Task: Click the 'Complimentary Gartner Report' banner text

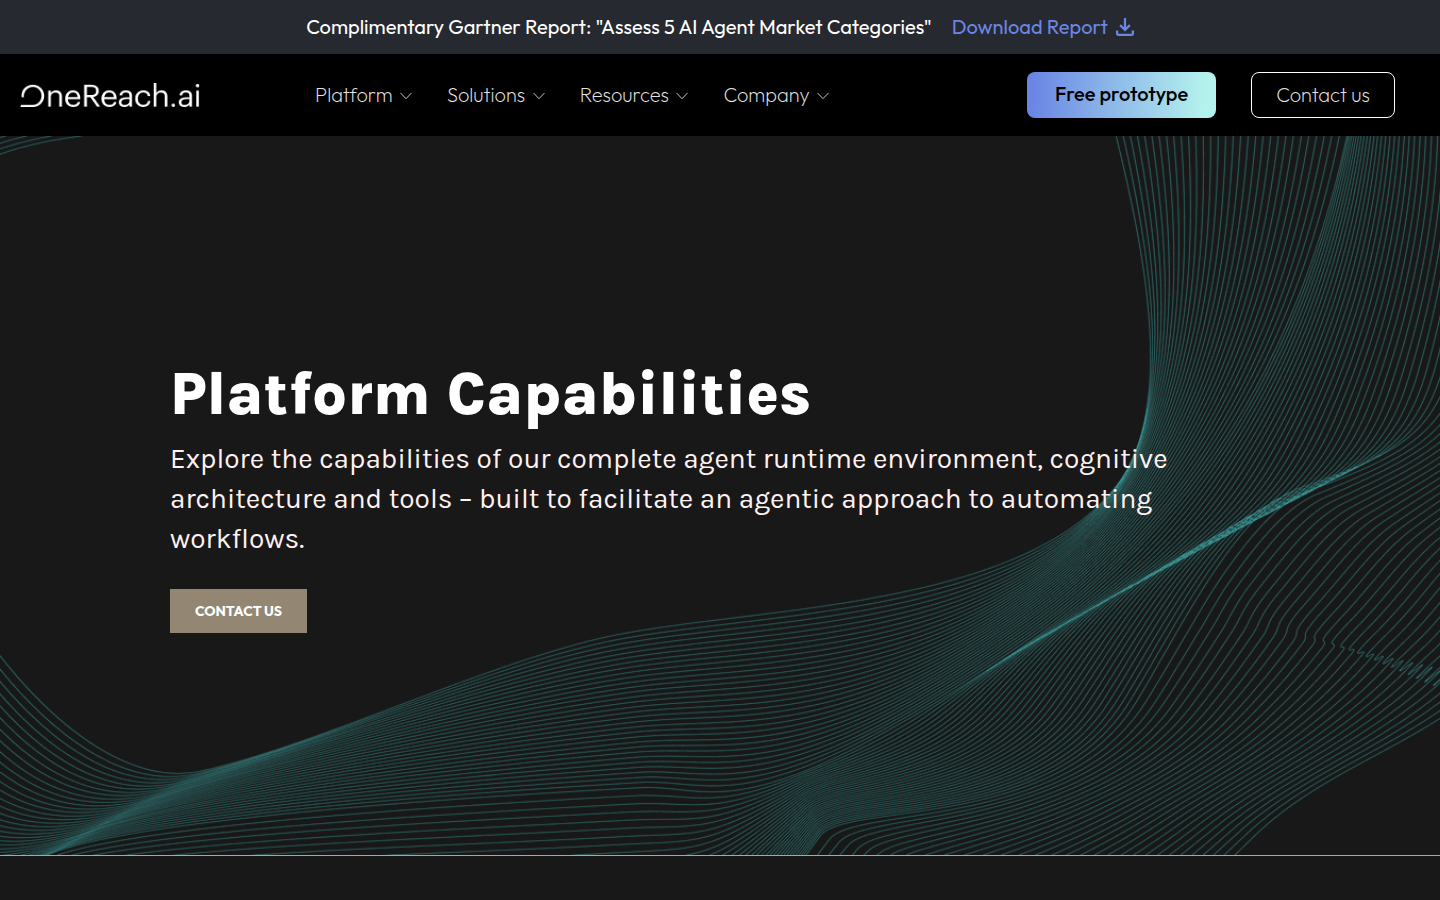Action: pyautogui.click(x=448, y=27)
